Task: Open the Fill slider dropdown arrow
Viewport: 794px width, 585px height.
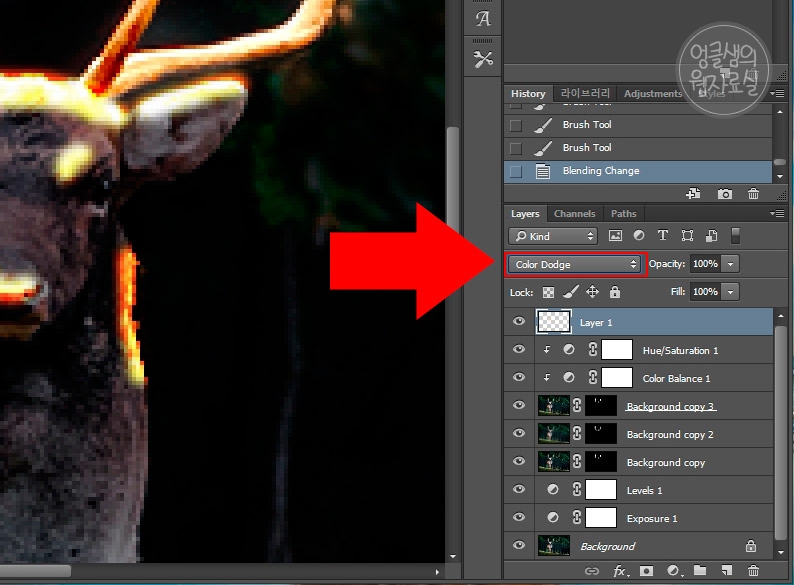Action: click(x=730, y=292)
